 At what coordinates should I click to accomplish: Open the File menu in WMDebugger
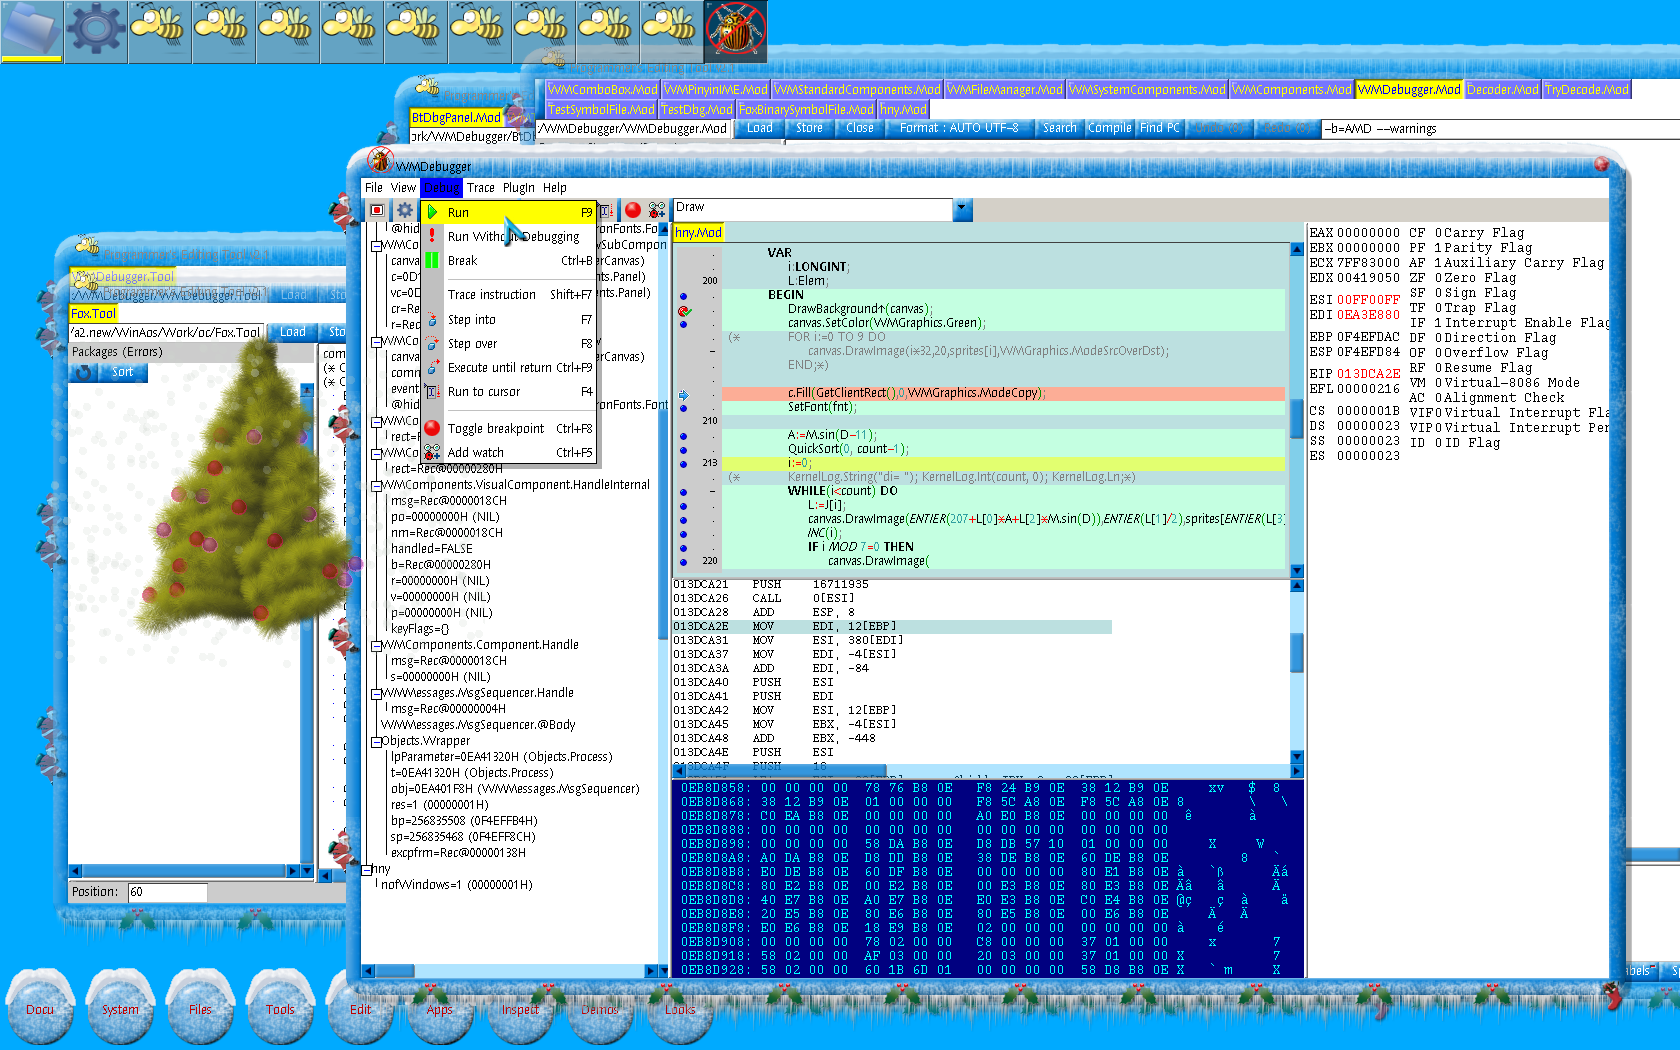[x=374, y=188]
